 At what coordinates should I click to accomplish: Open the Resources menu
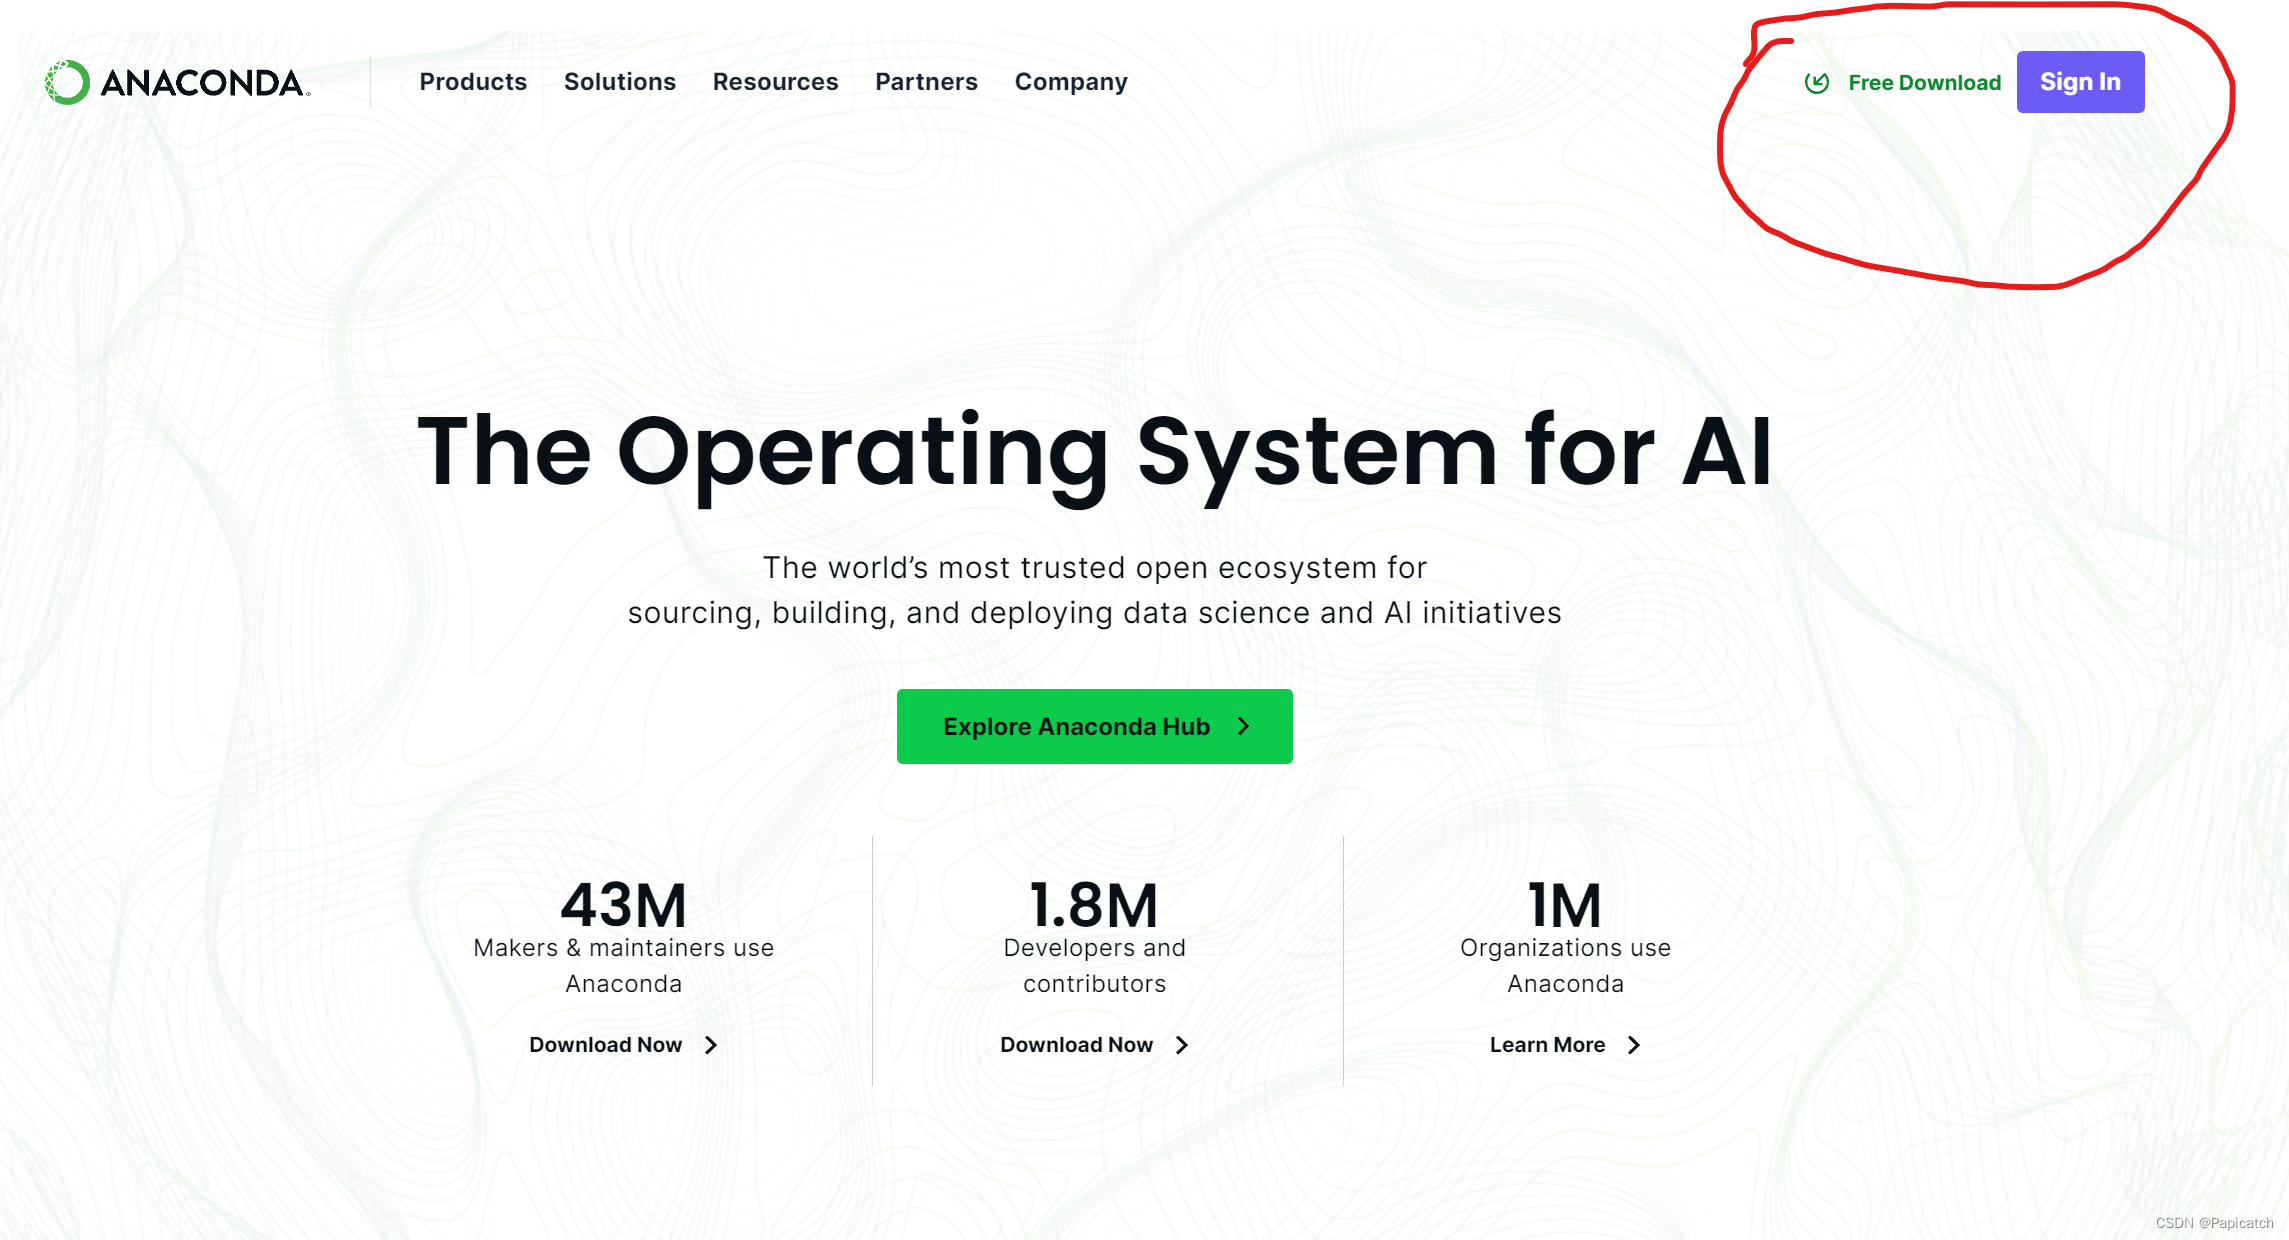(775, 82)
